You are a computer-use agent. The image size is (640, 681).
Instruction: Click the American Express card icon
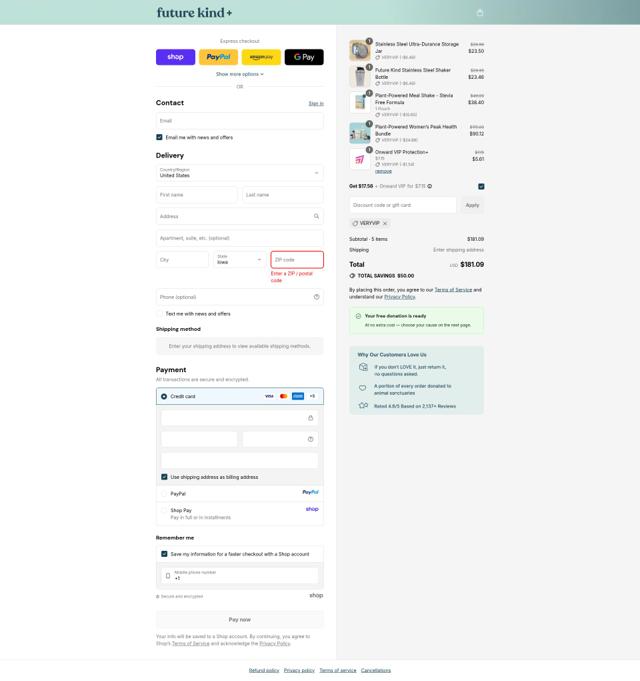[298, 396]
